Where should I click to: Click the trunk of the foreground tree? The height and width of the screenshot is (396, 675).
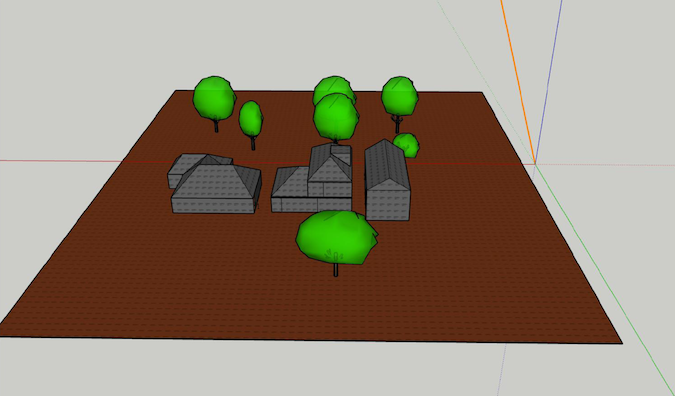(336, 269)
